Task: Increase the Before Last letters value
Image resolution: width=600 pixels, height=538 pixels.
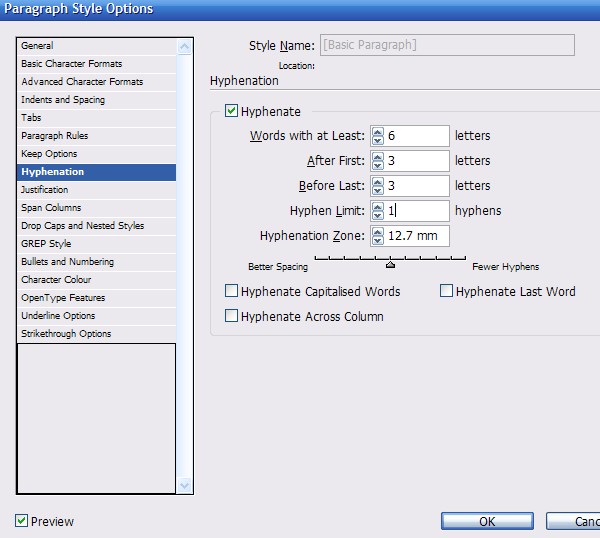Action: [x=378, y=182]
